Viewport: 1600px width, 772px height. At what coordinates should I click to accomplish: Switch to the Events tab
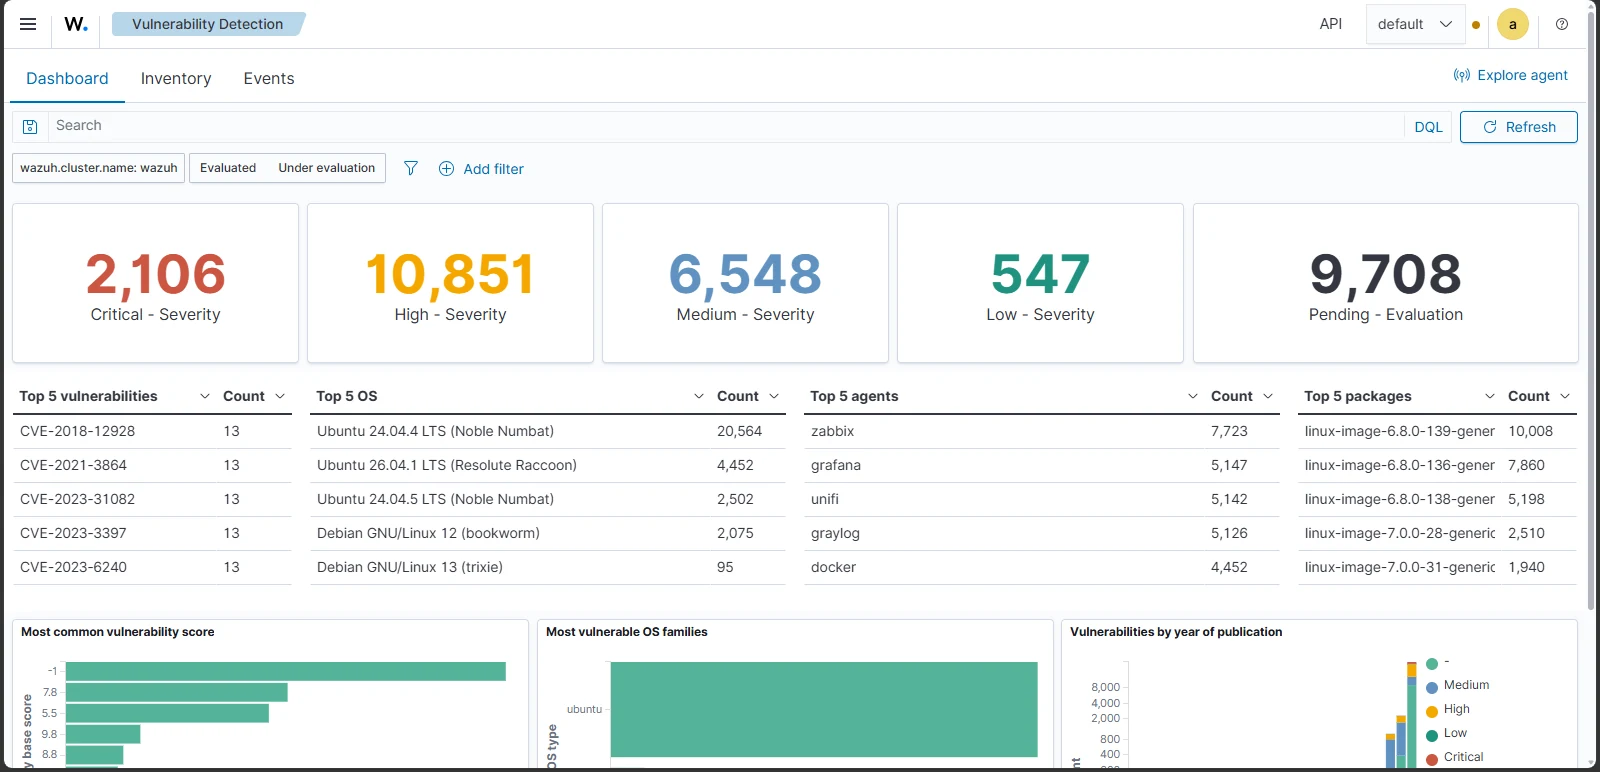269,79
